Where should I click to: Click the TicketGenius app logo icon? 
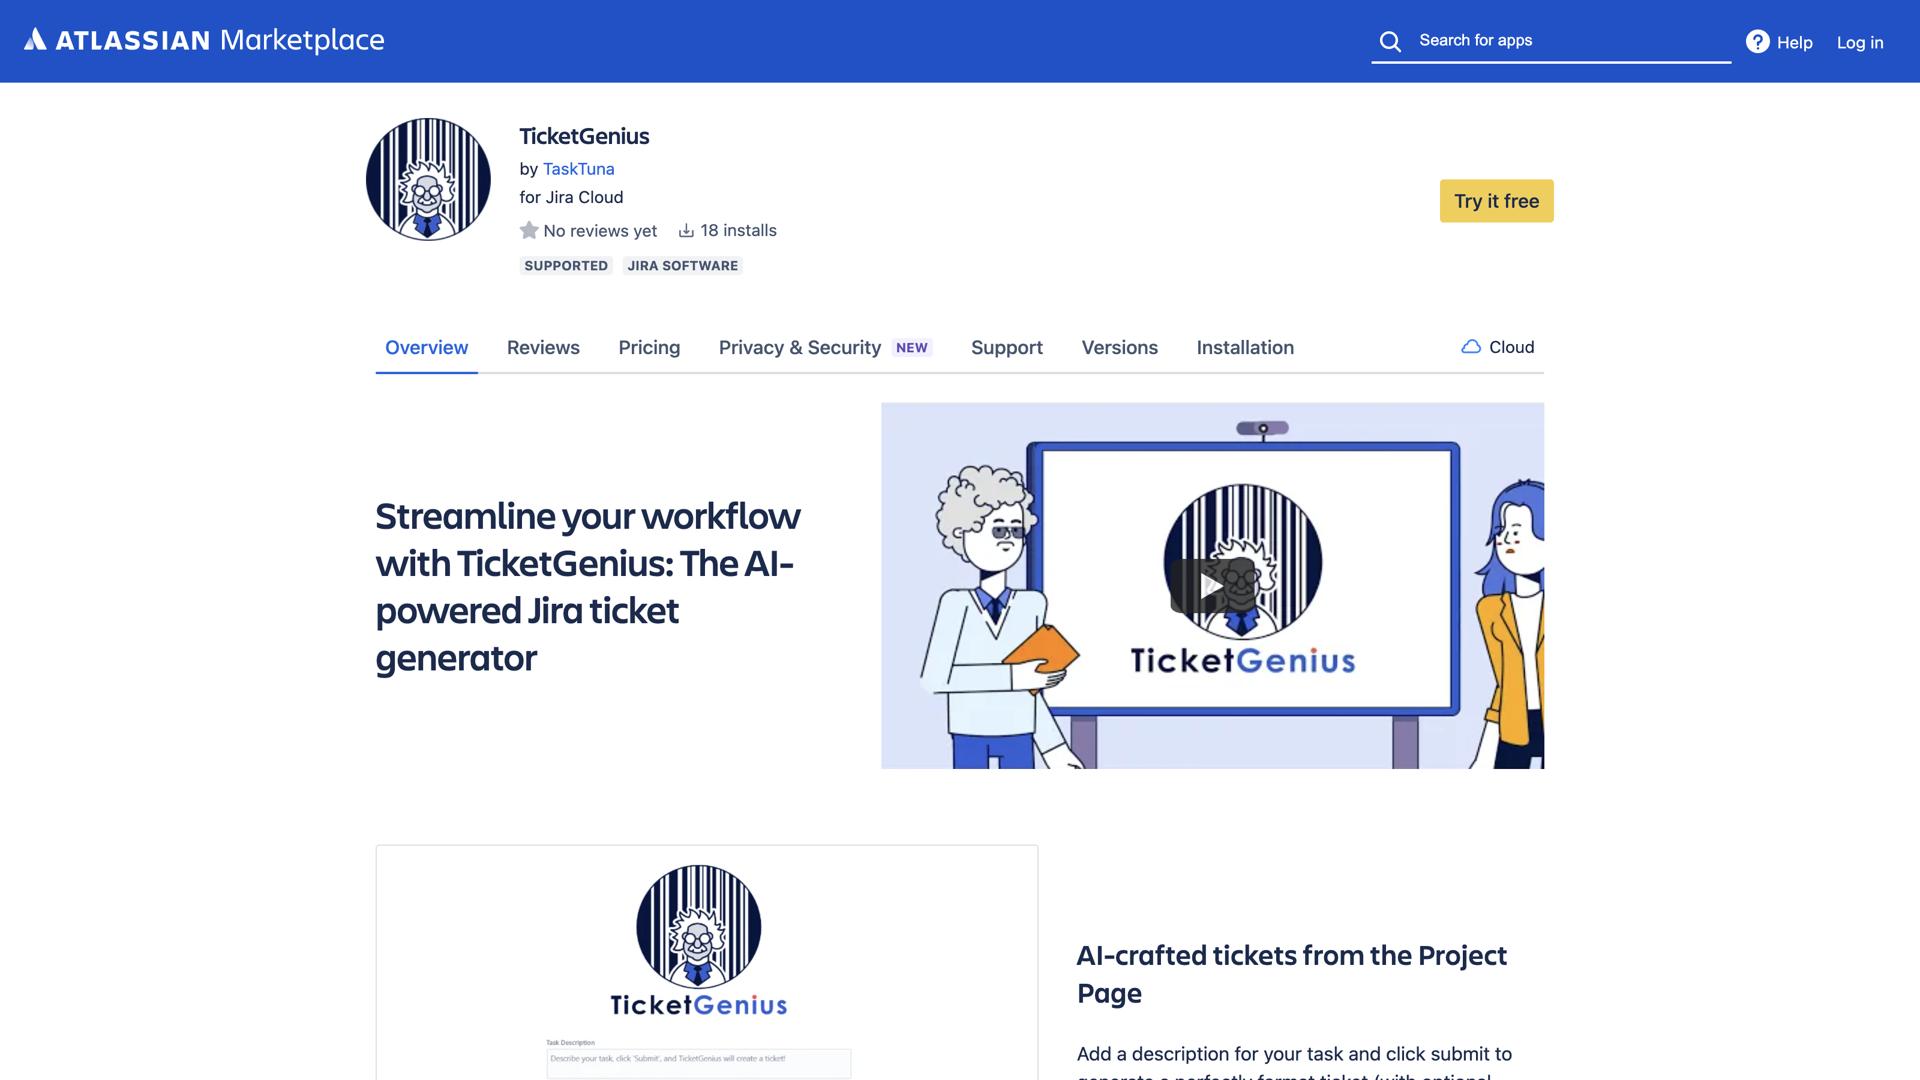[x=428, y=180]
